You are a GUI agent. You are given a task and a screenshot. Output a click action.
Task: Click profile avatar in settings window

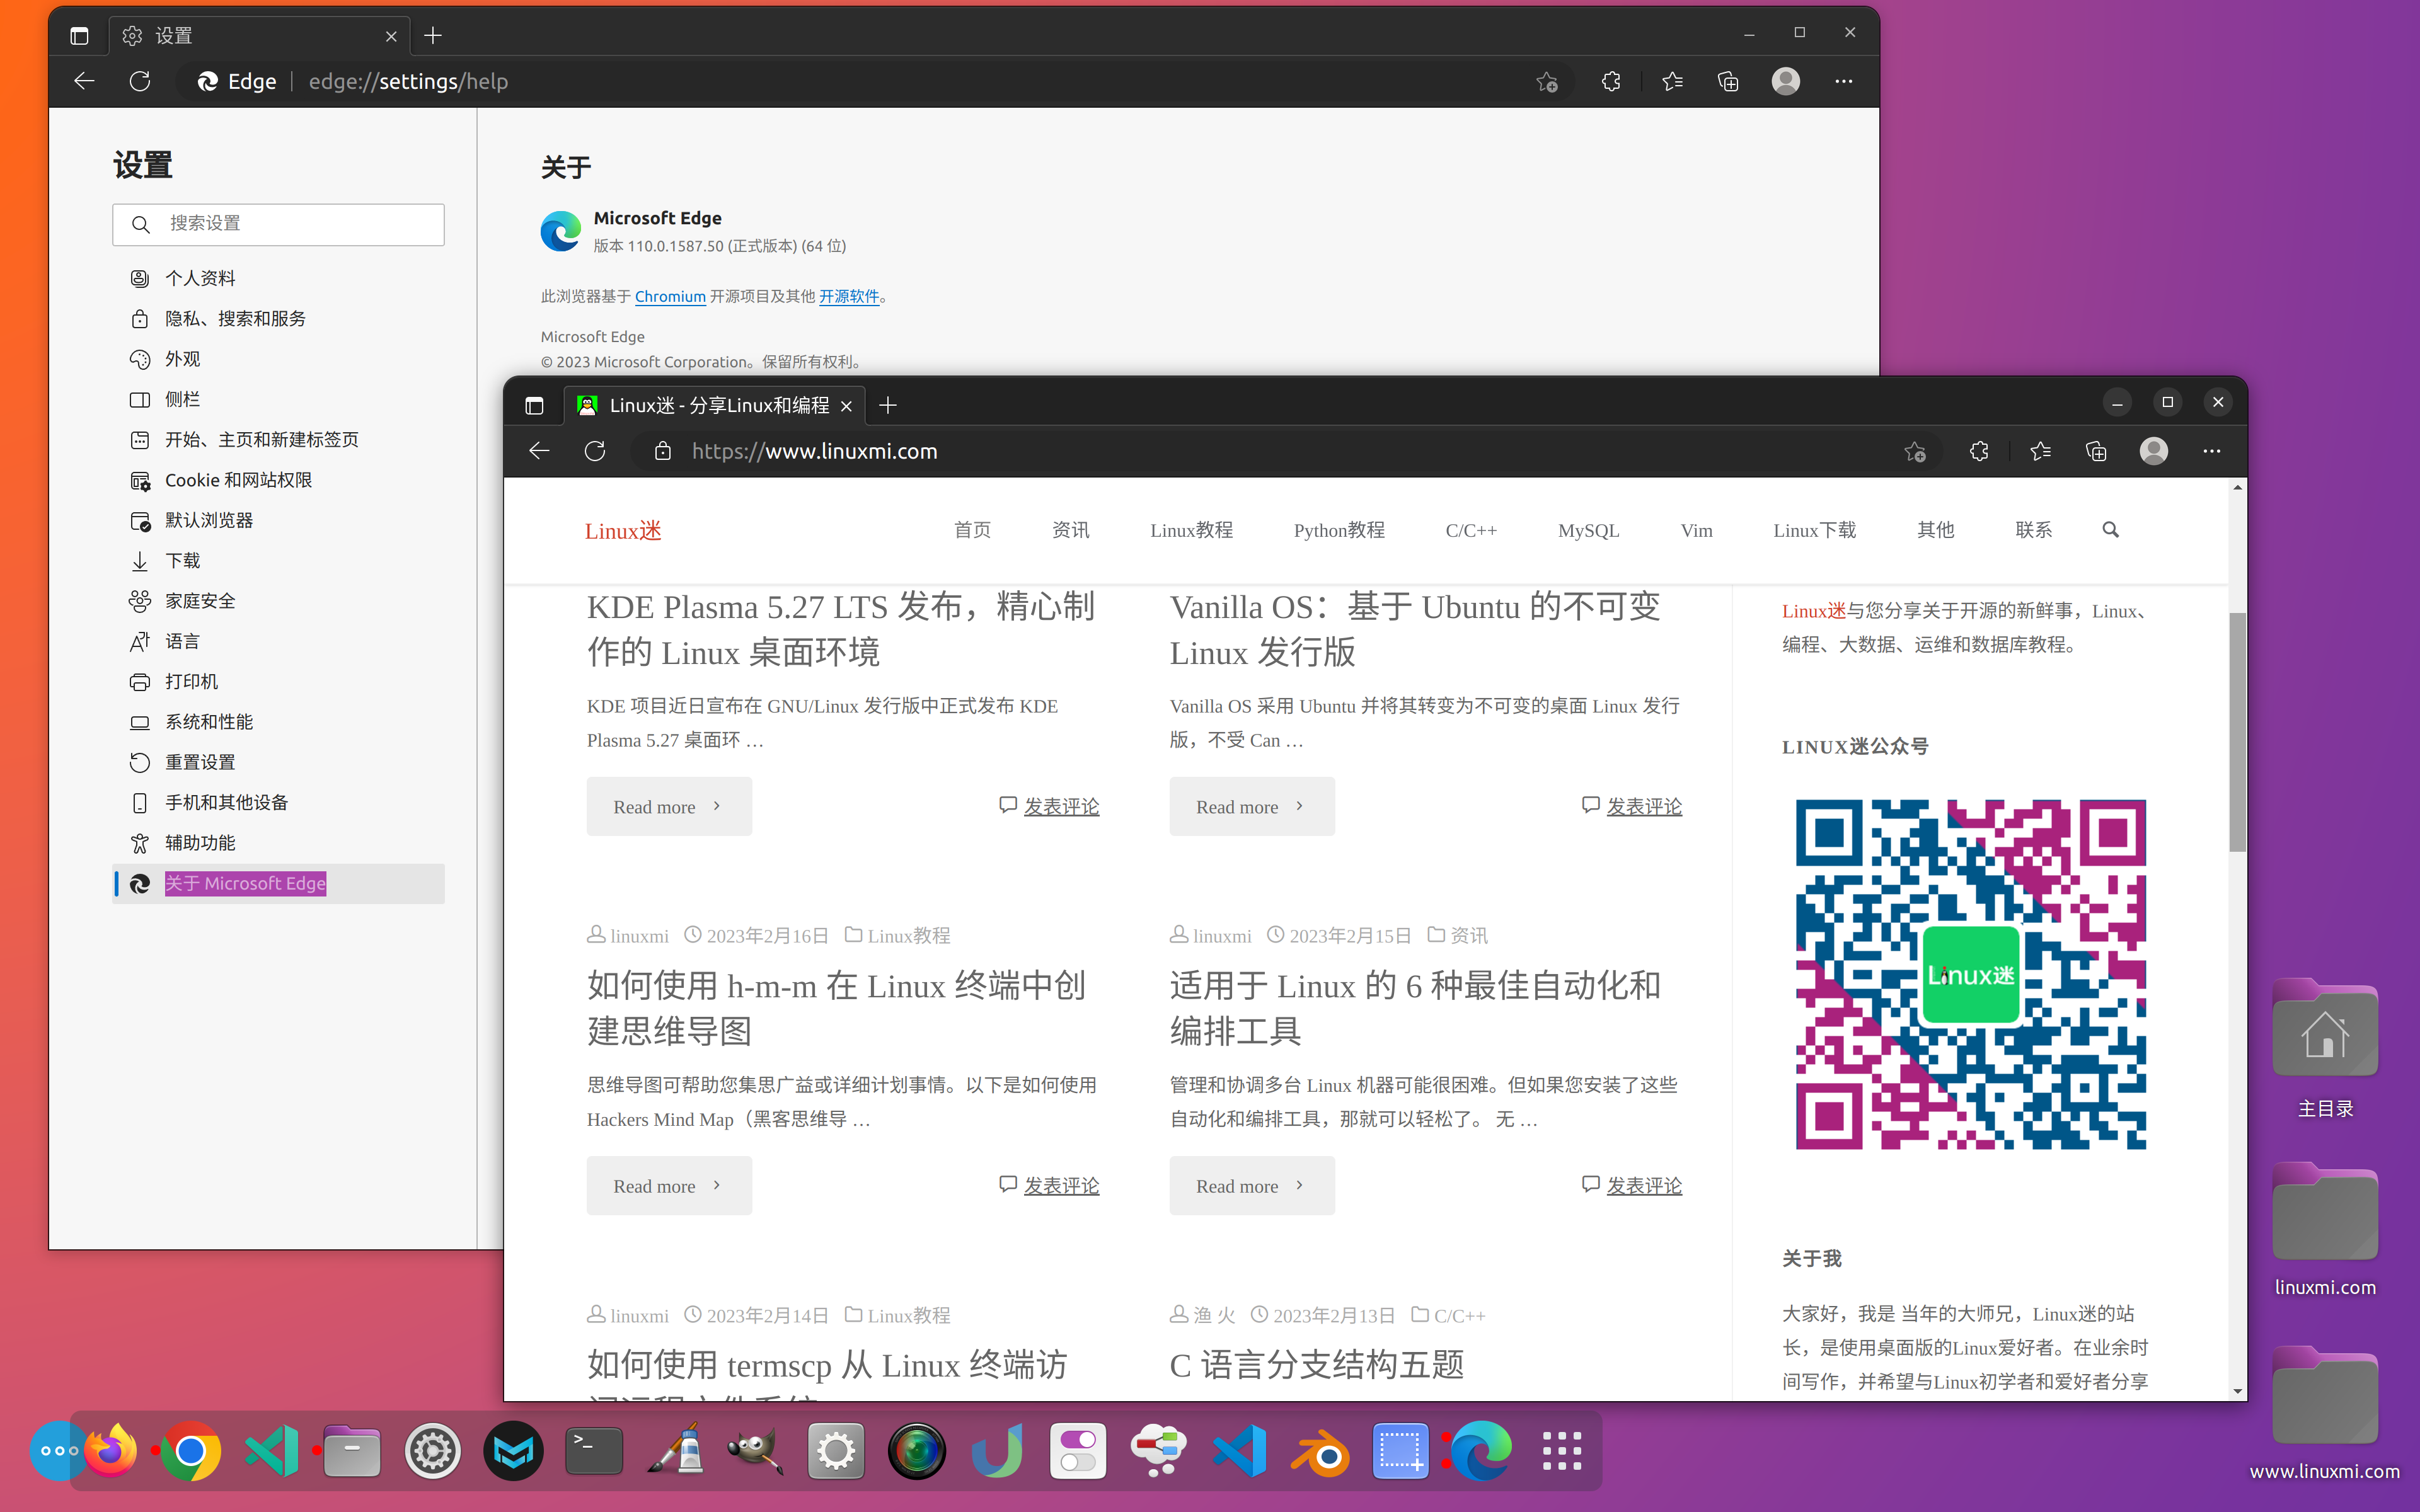1785,81
